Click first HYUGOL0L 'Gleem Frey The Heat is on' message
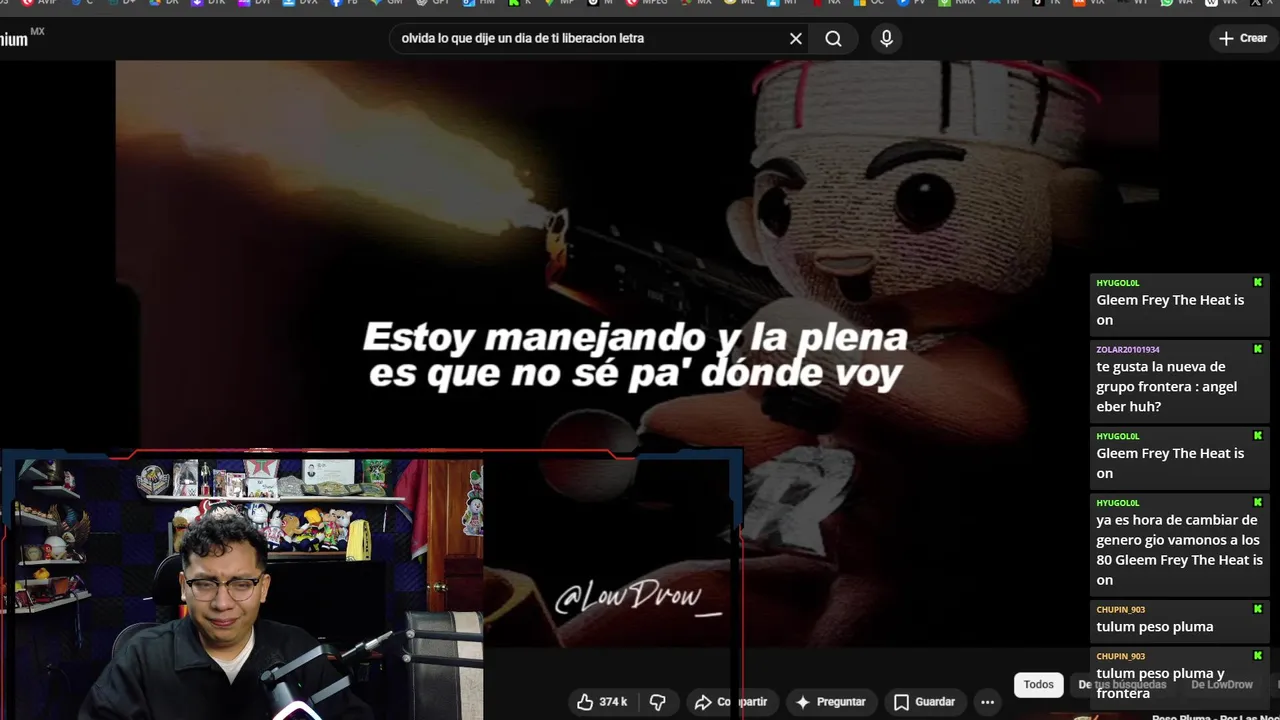 pyautogui.click(x=1180, y=303)
